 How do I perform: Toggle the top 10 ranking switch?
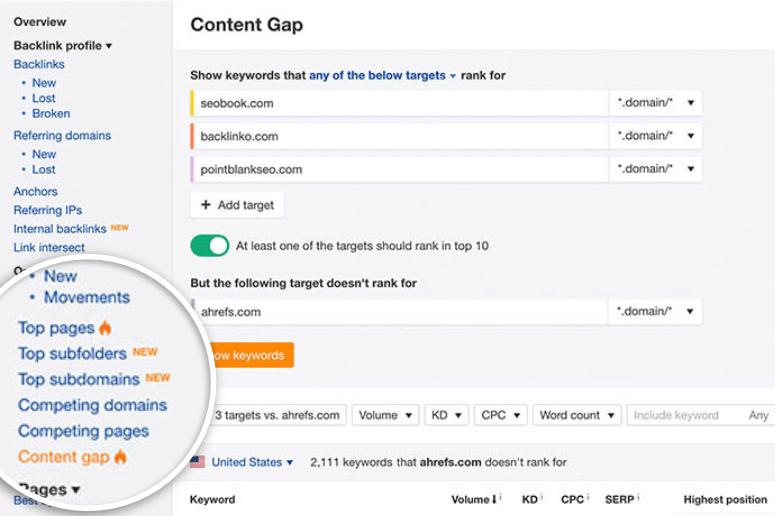pos(210,246)
